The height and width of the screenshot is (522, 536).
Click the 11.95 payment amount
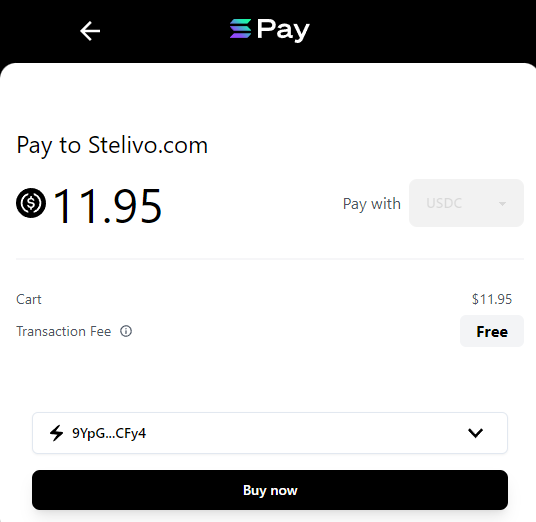[107, 206]
